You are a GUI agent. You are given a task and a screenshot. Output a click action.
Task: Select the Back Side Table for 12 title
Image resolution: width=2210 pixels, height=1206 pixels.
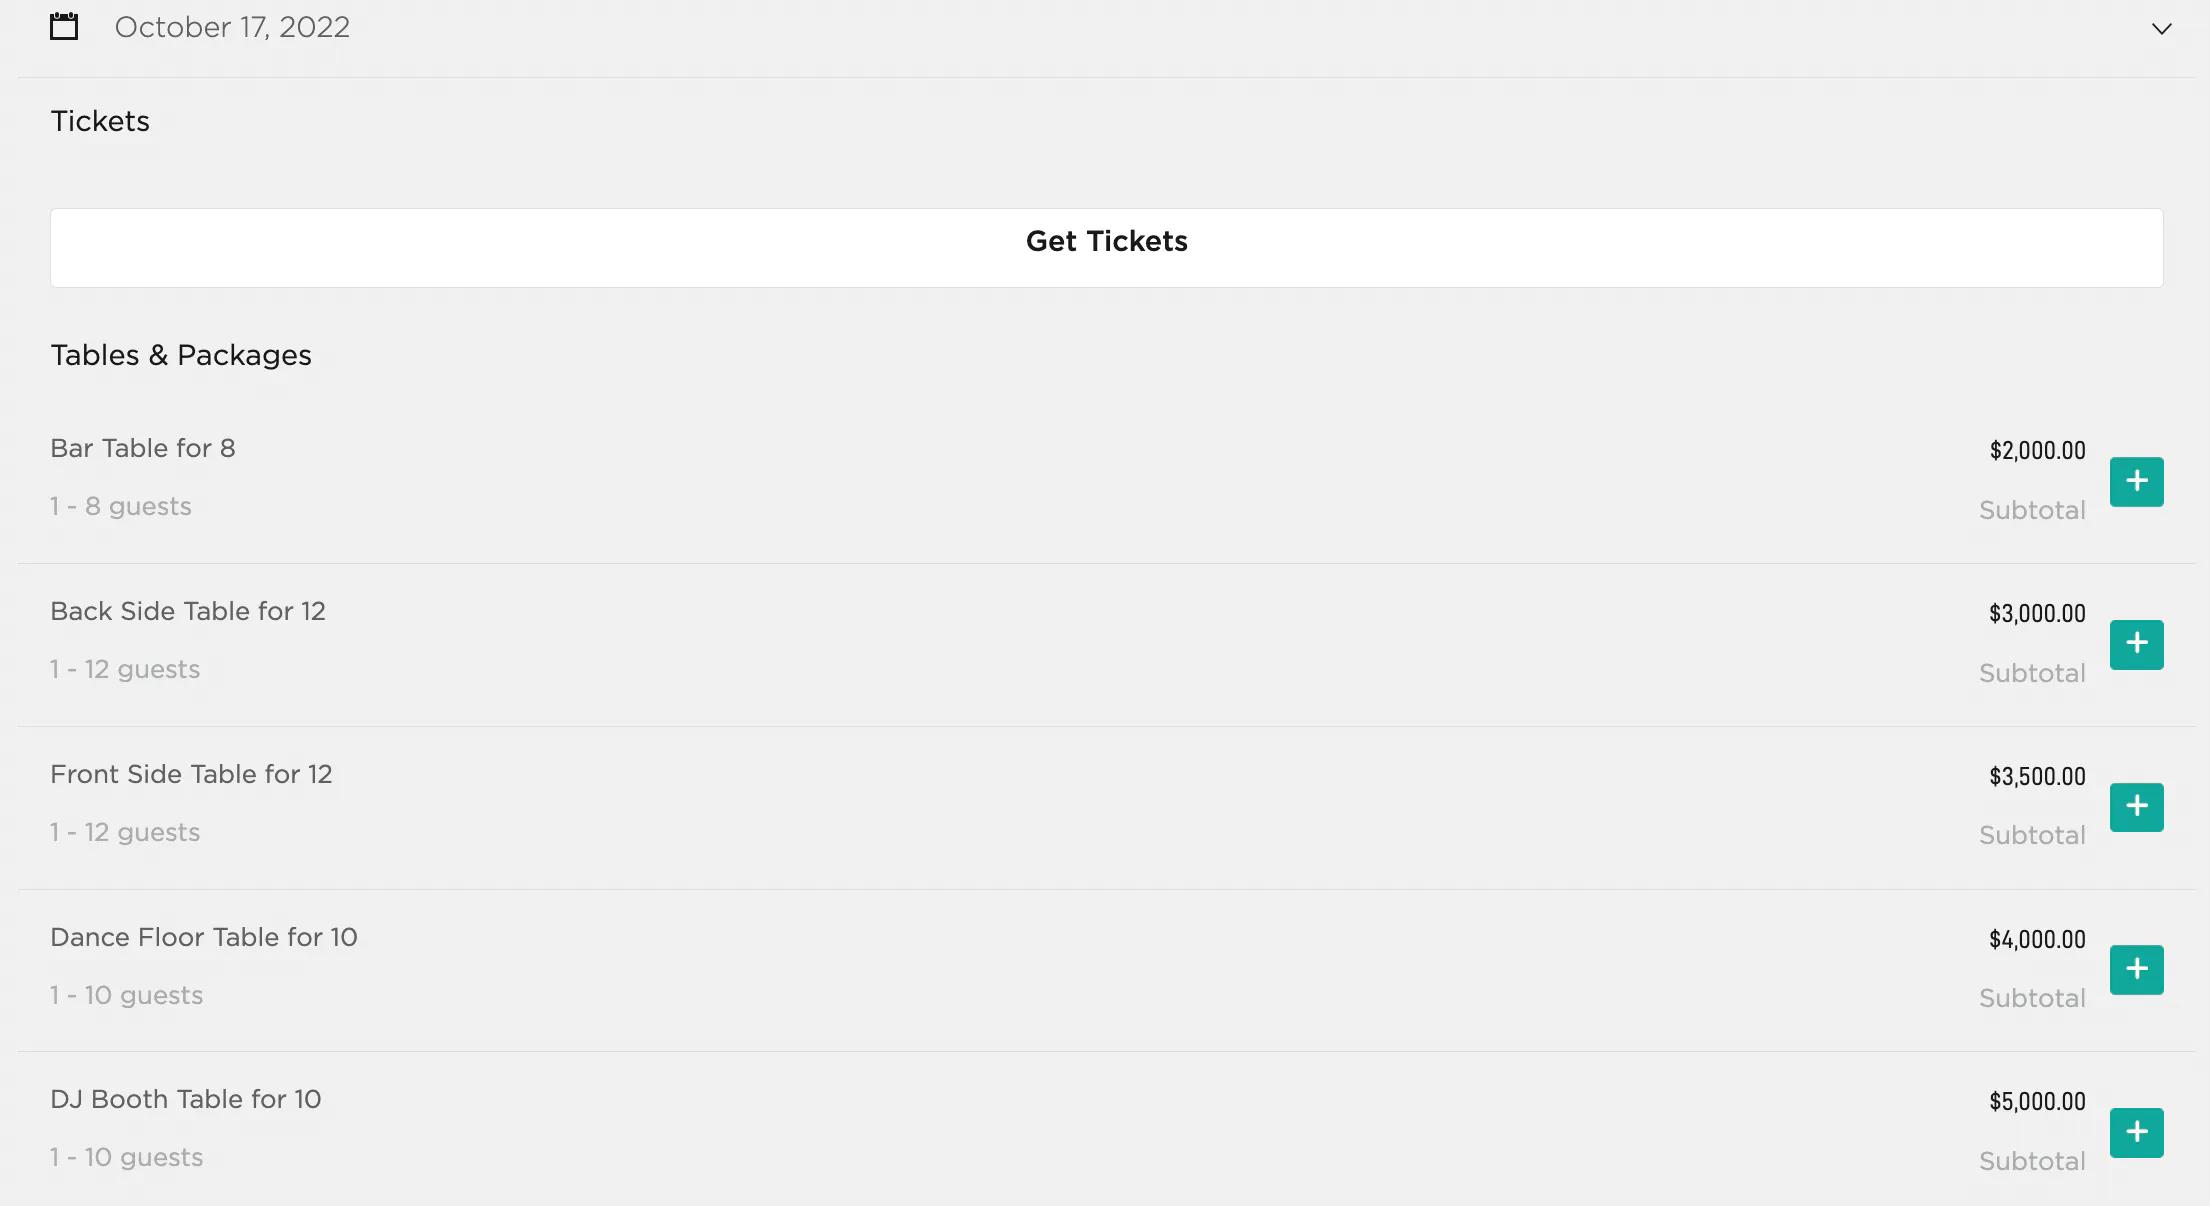(x=188, y=611)
